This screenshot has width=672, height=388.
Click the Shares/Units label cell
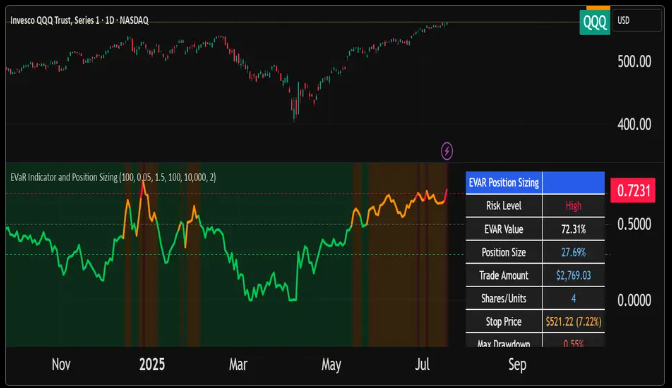coord(504,299)
